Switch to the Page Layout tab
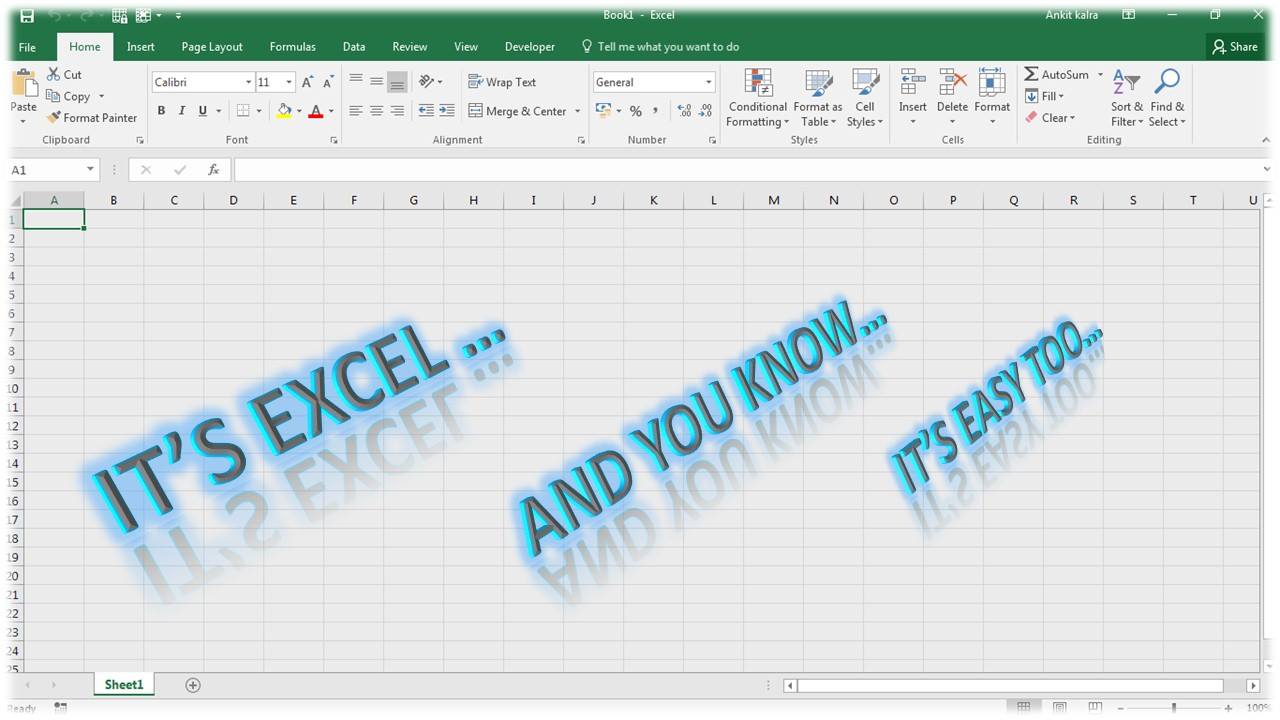Image resolution: width=1280 pixels, height=720 pixels. point(212,47)
